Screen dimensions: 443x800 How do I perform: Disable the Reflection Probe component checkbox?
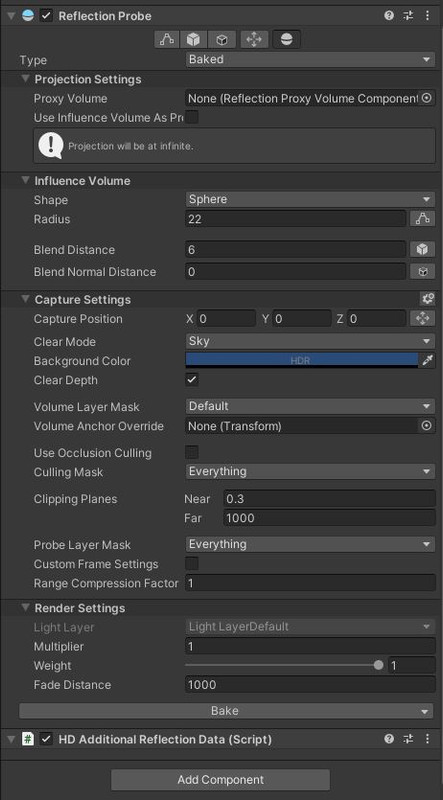(46, 16)
